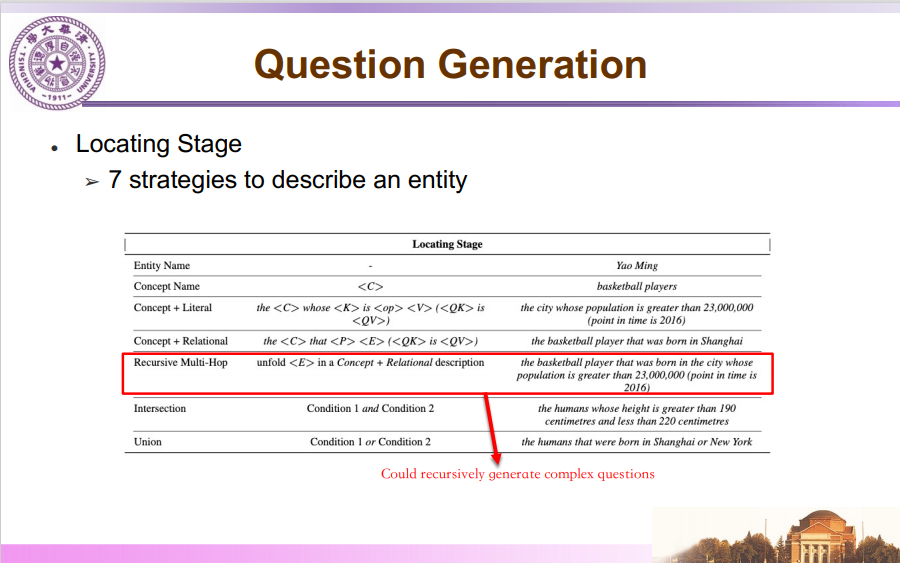
Task: Click the red annotation about complex questions
Action: click(x=518, y=474)
